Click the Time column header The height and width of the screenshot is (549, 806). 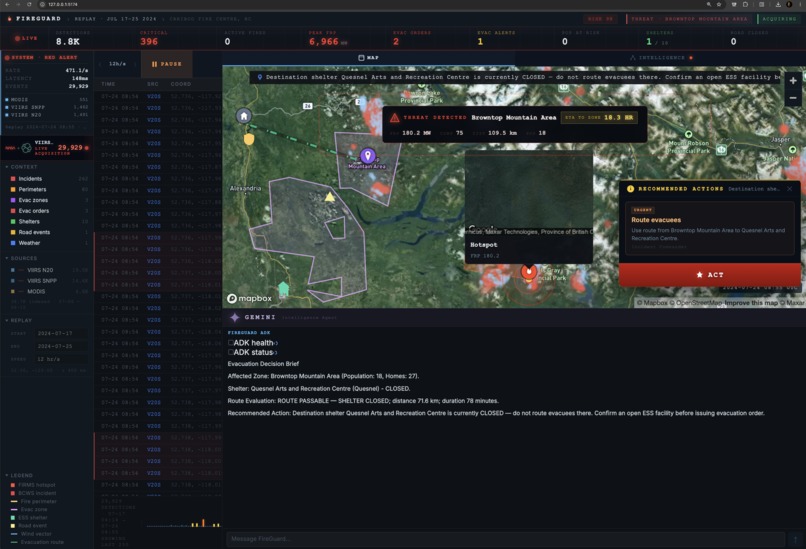click(108, 84)
